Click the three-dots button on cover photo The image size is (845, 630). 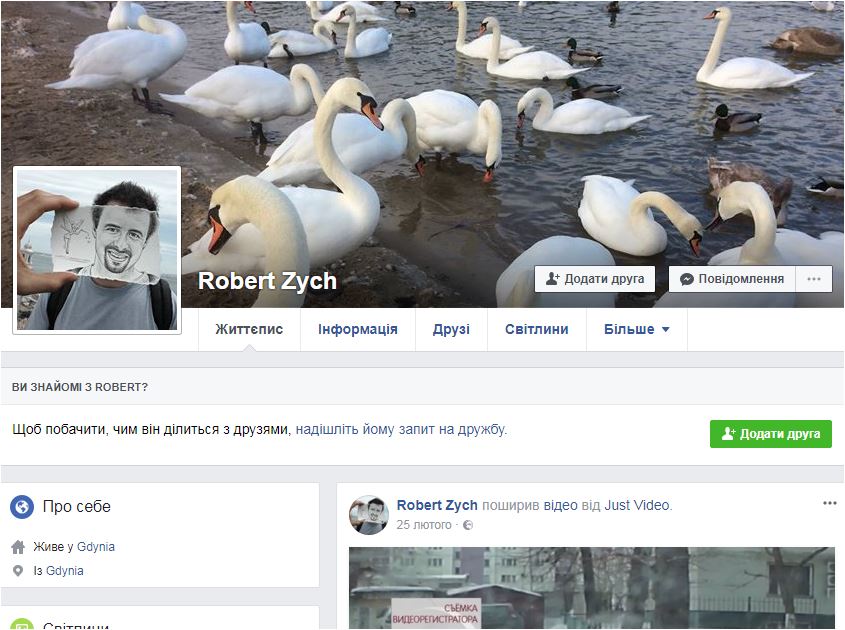coord(814,279)
